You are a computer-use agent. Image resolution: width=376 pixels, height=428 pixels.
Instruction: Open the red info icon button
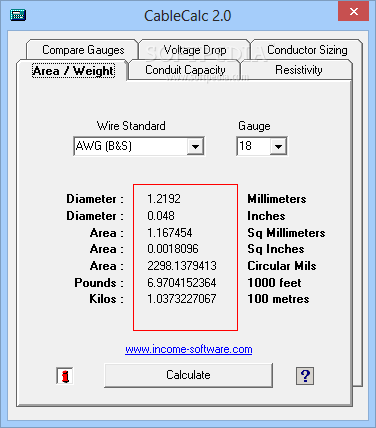pyautogui.click(x=65, y=376)
